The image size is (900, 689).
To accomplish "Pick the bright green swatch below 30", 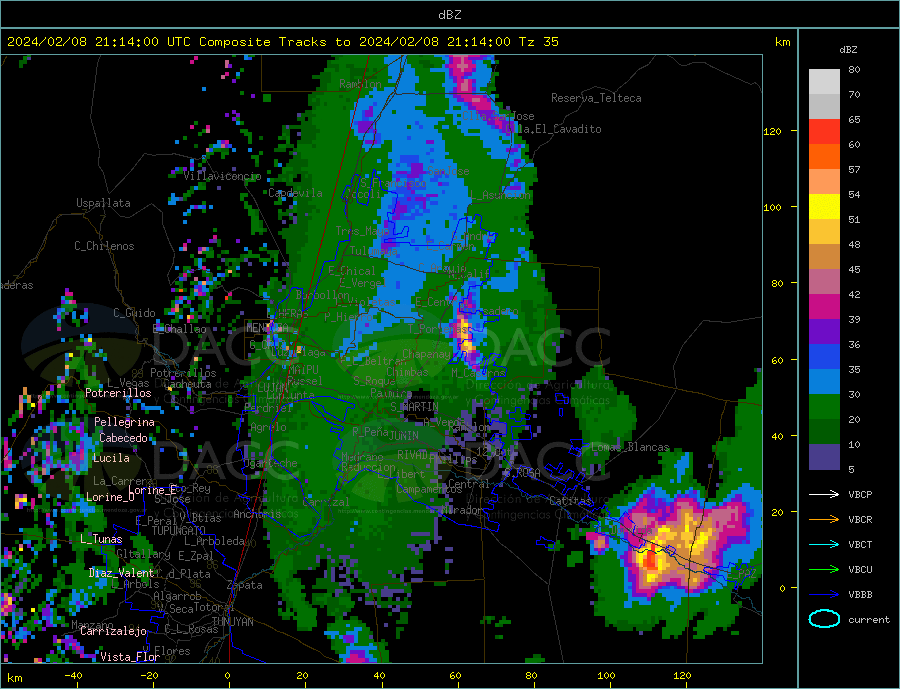I will click(x=824, y=407).
